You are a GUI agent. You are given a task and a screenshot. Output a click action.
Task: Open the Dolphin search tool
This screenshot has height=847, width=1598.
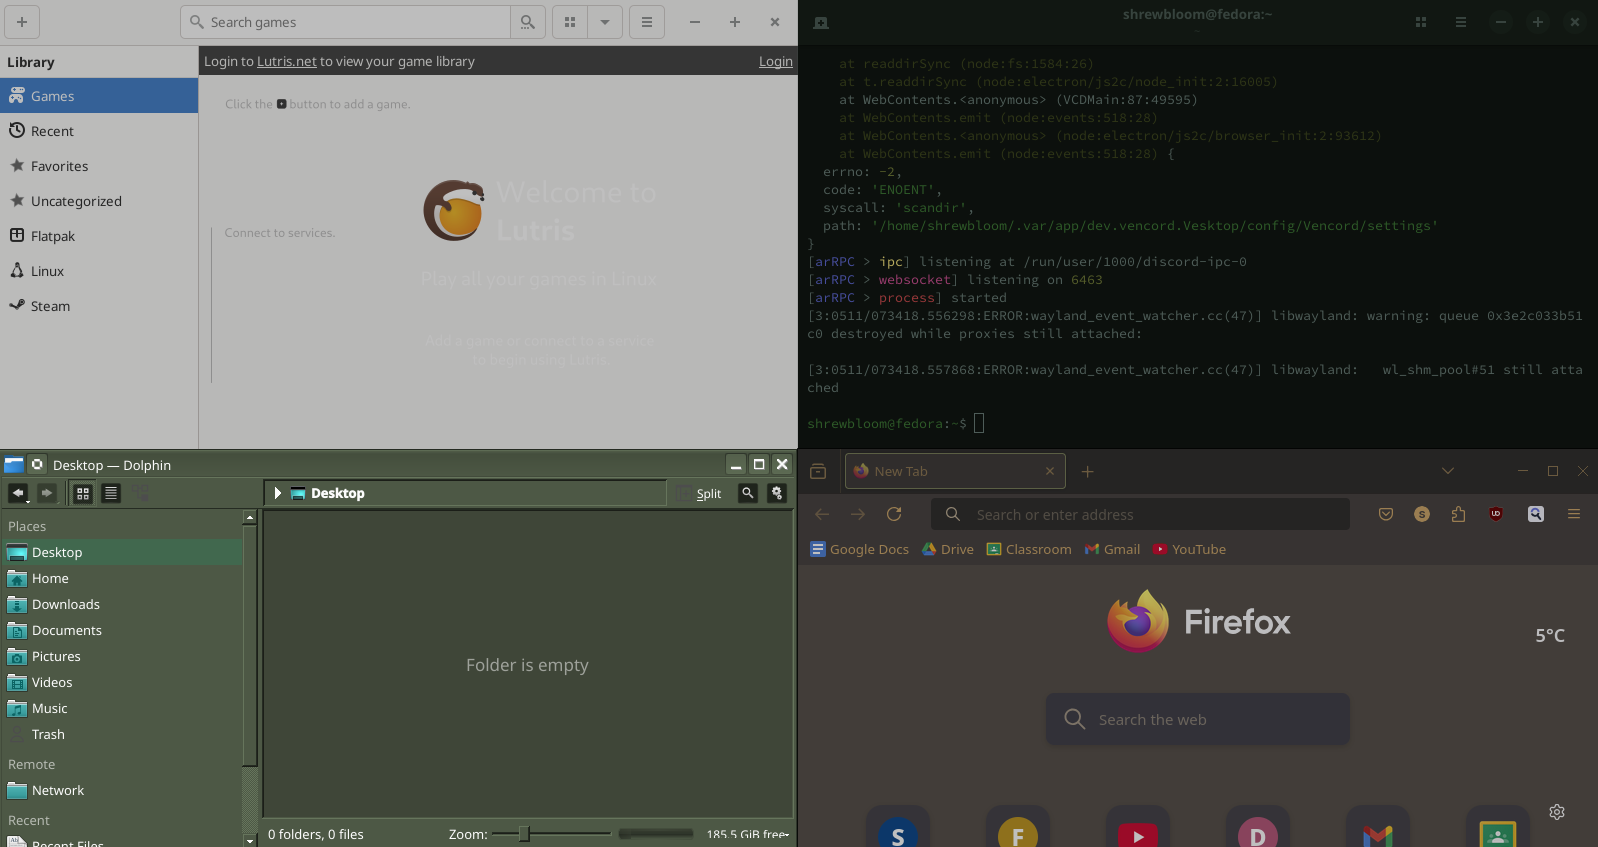coord(748,493)
